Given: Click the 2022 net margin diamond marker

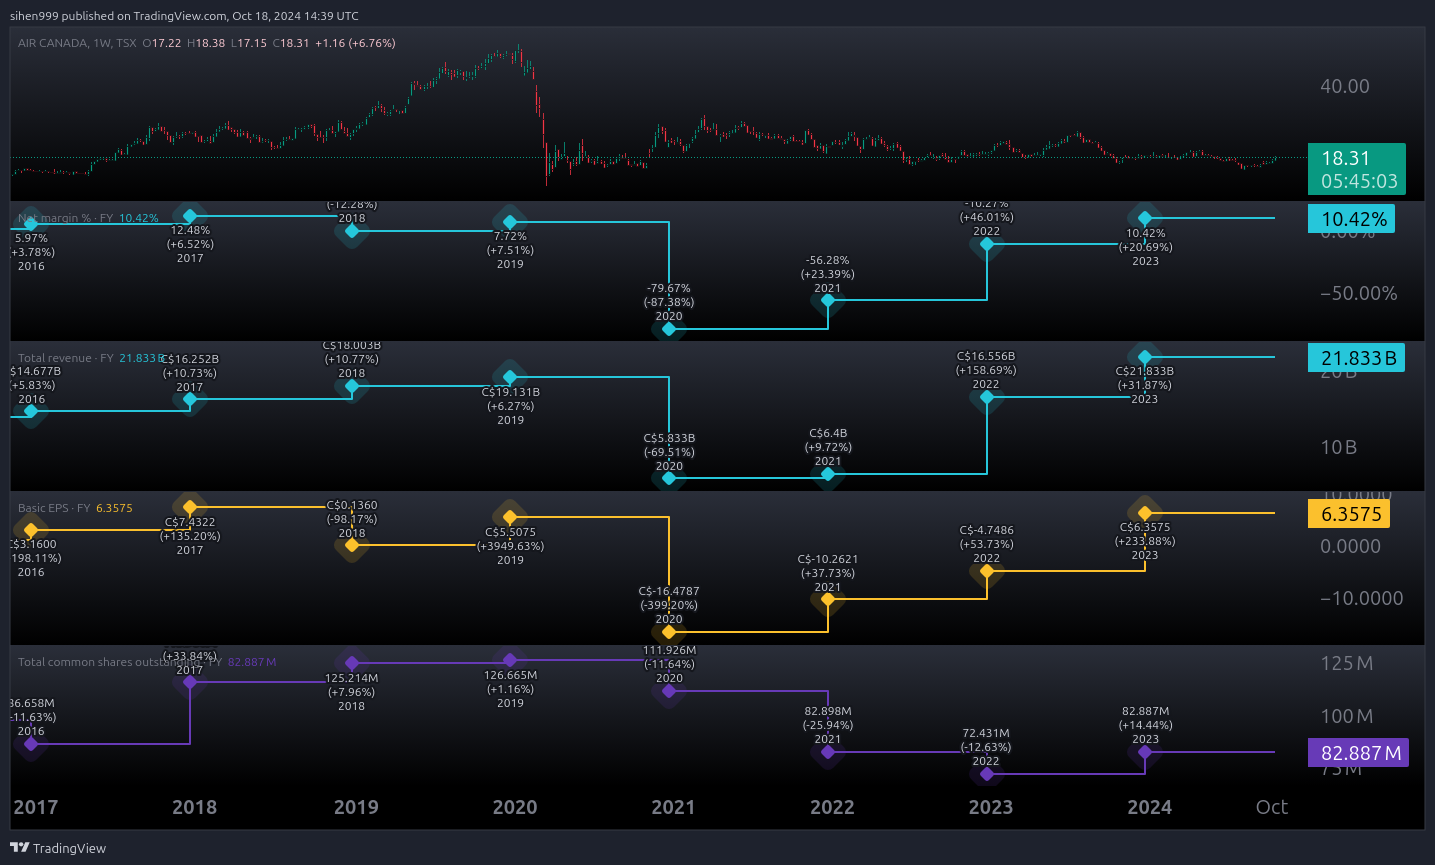Looking at the screenshot, I should pos(987,244).
